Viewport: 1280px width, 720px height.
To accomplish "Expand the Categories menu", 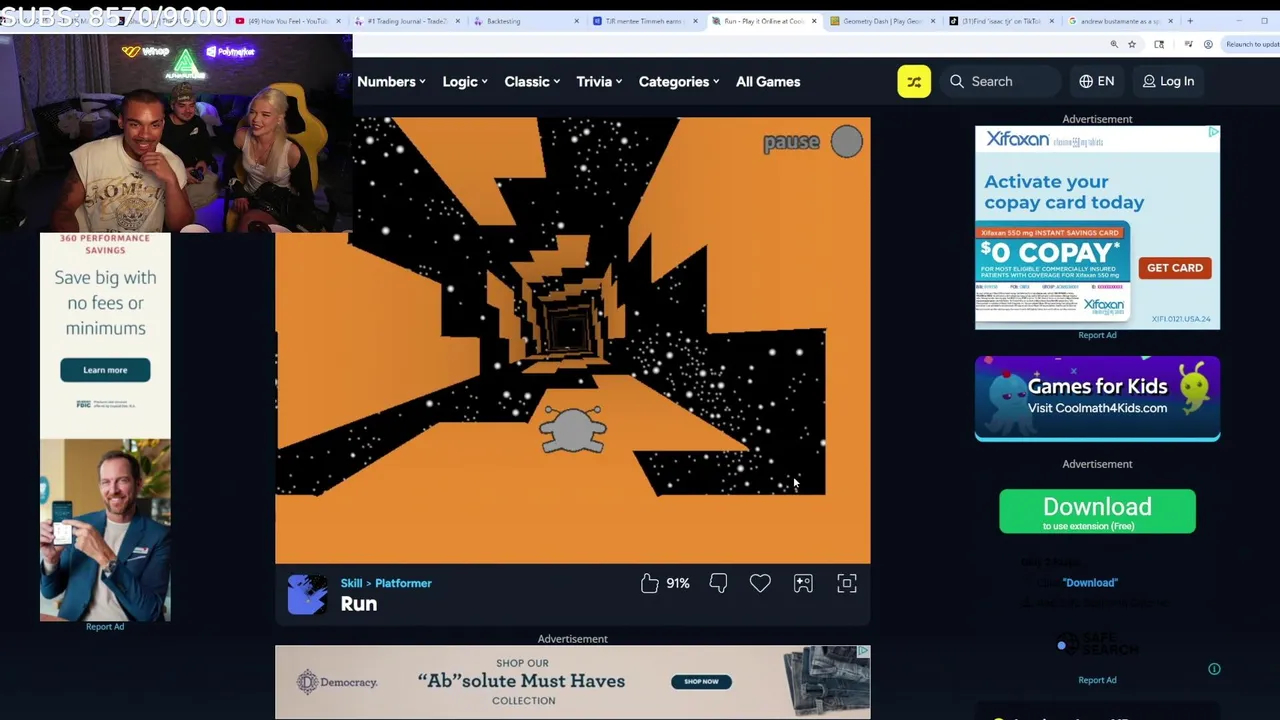I will coord(679,82).
